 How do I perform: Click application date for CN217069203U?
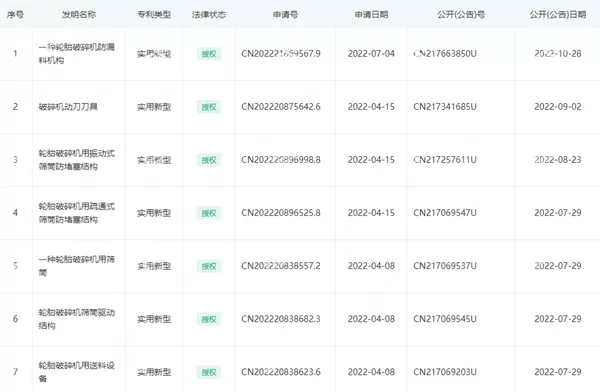pyautogui.click(x=371, y=372)
